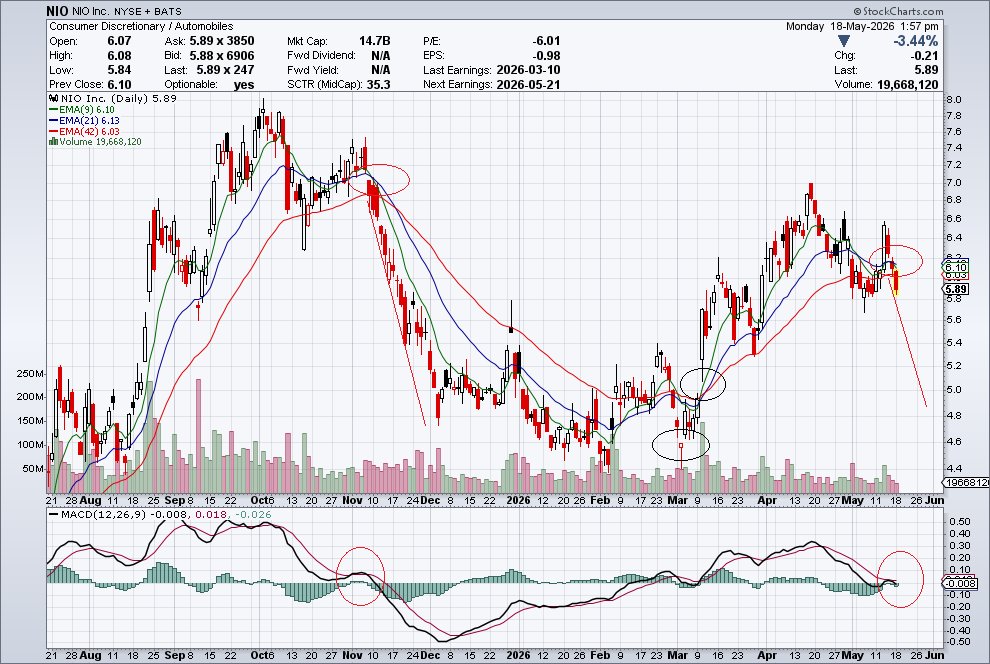Click 'Sep' on the price chart date axis
The width and height of the screenshot is (990, 664).
(175, 500)
